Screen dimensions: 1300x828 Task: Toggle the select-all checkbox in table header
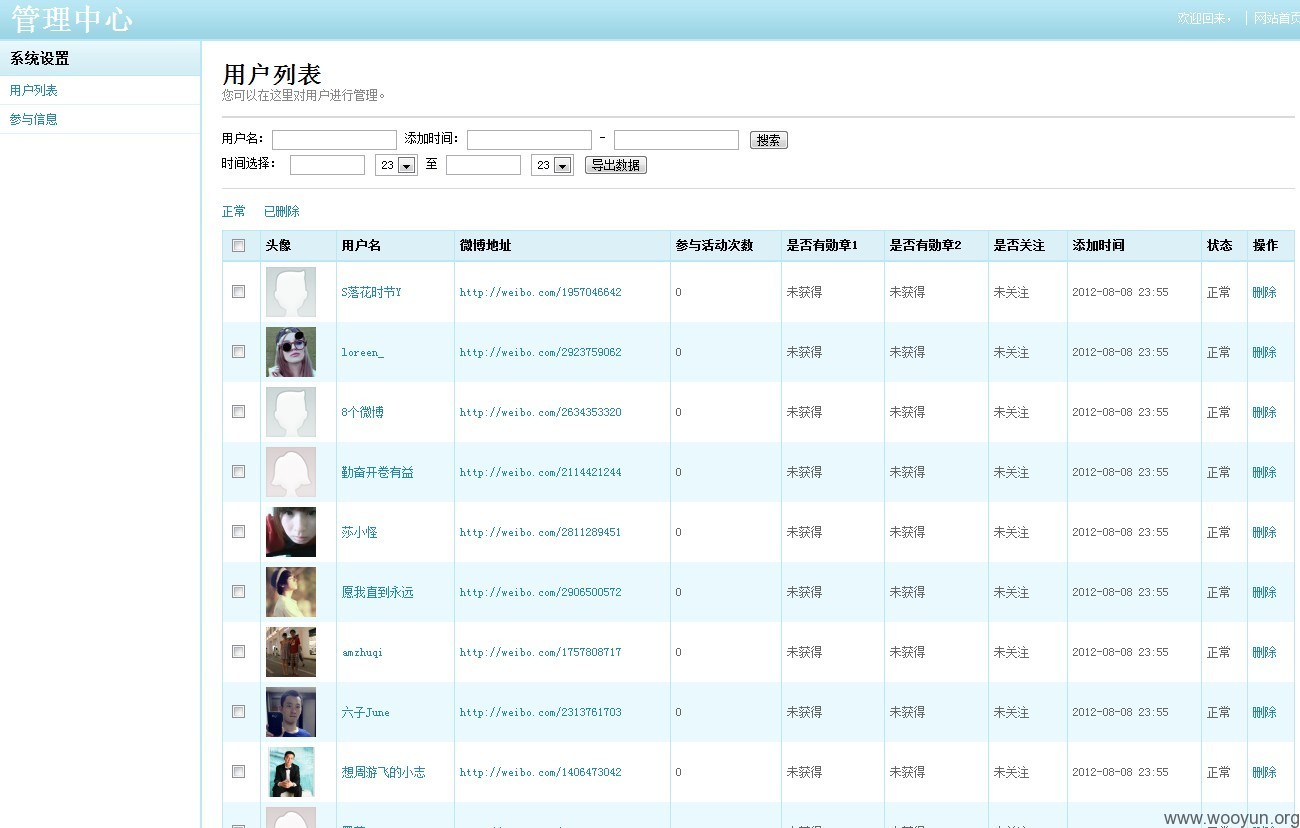pyautogui.click(x=238, y=245)
